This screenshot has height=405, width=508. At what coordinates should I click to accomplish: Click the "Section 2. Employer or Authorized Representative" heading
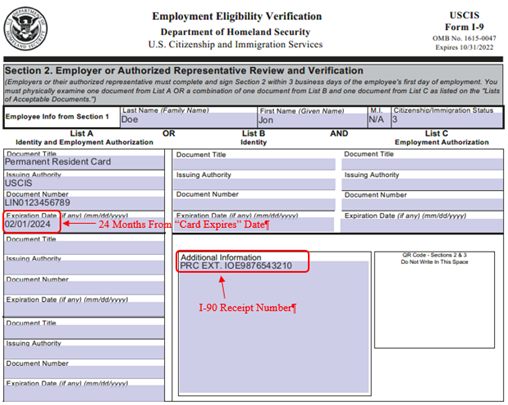click(x=184, y=71)
